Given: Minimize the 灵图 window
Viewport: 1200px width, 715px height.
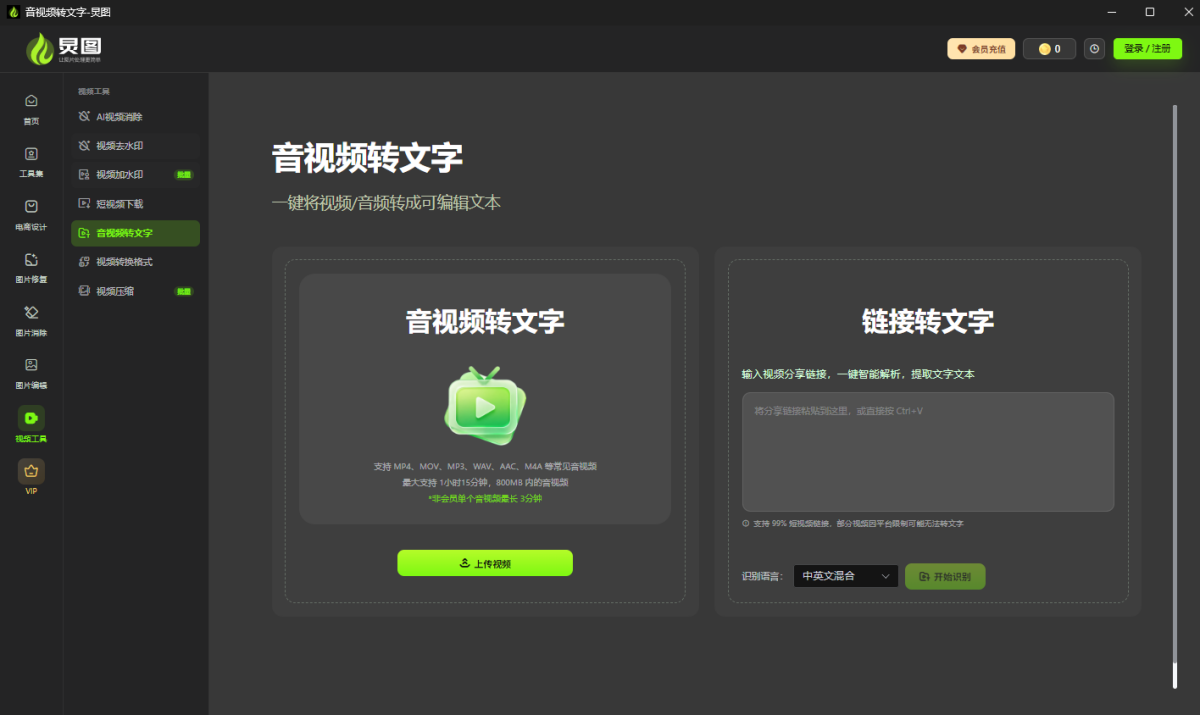Looking at the screenshot, I should click(1112, 12).
